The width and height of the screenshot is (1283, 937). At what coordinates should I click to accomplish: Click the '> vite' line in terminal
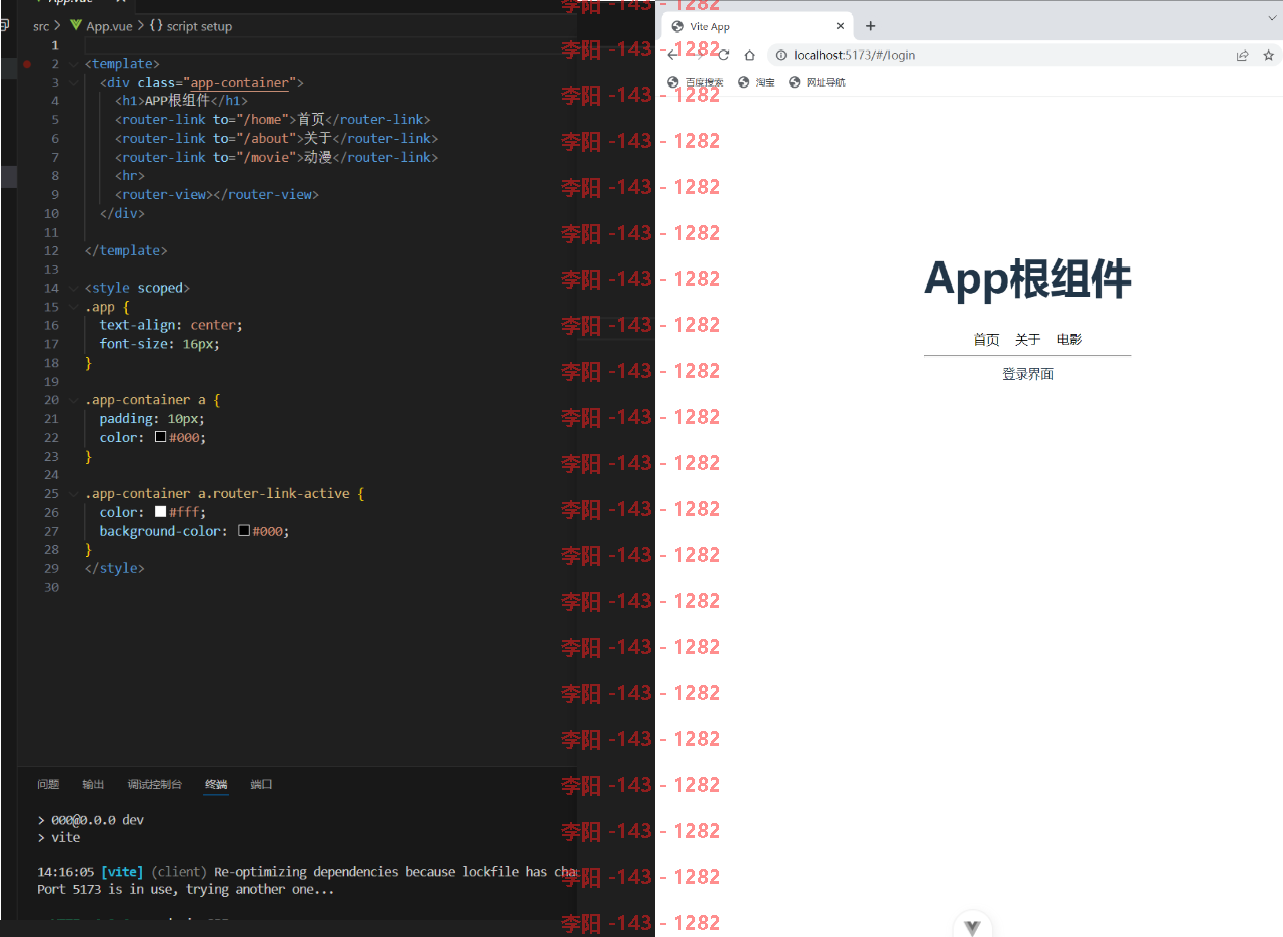point(59,838)
